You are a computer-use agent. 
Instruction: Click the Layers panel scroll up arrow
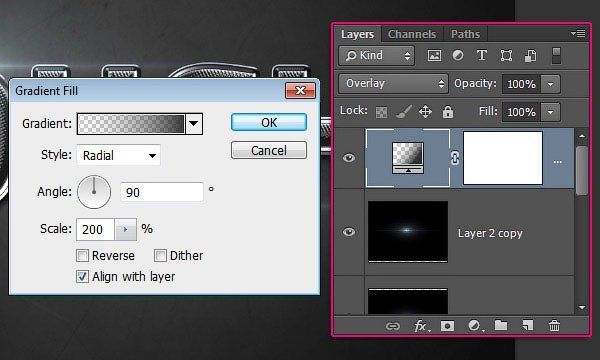582,136
